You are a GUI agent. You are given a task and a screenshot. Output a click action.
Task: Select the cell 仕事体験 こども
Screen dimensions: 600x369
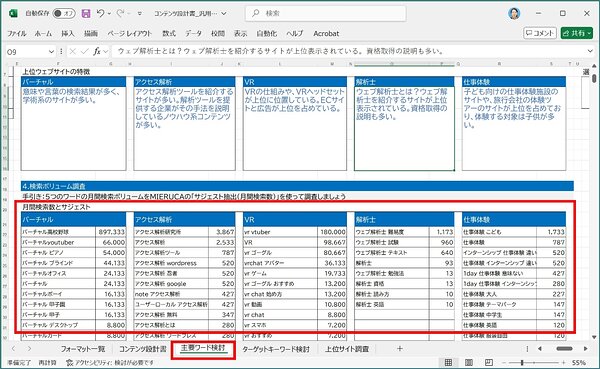pyautogui.click(x=499, y=232)
